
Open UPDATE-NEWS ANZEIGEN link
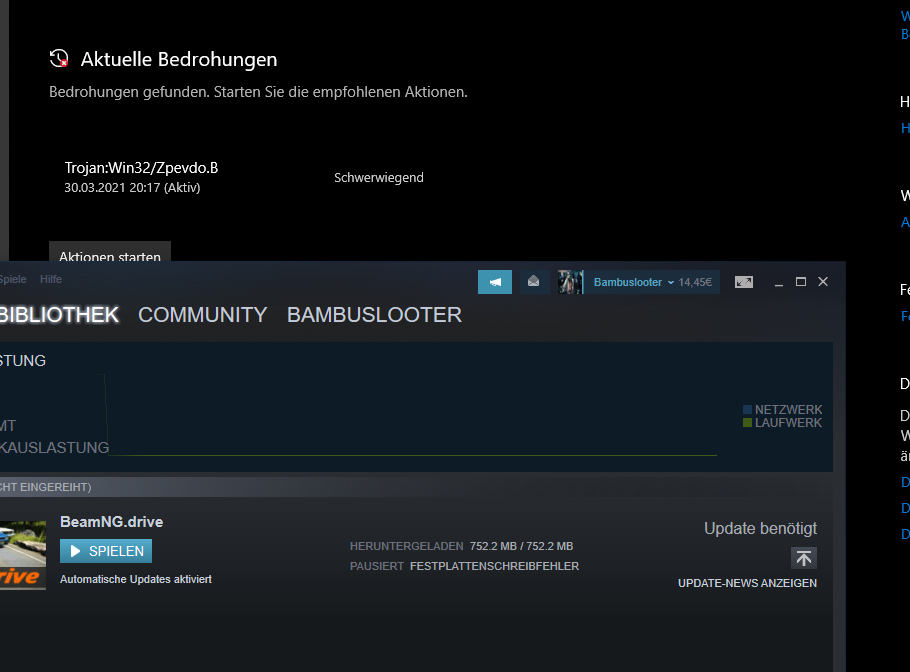(x=747, y=583)
